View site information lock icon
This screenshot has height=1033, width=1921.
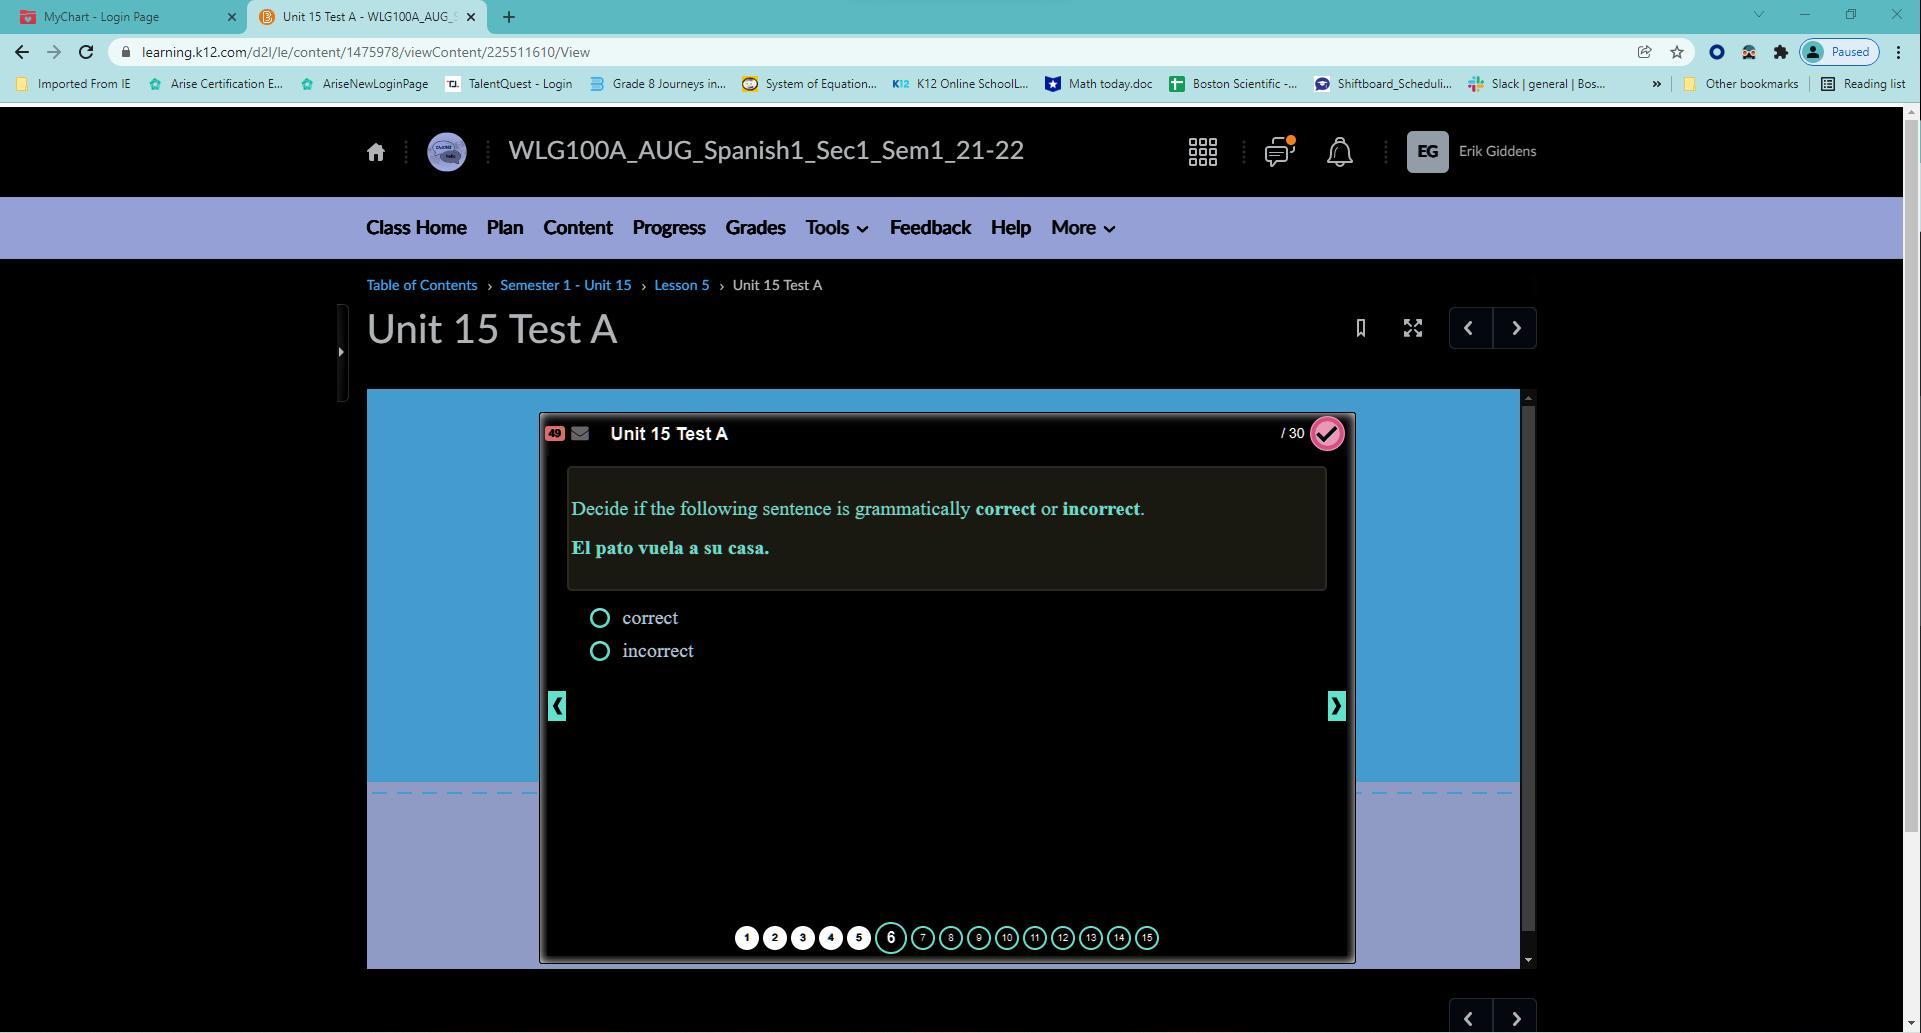[125, 52]
